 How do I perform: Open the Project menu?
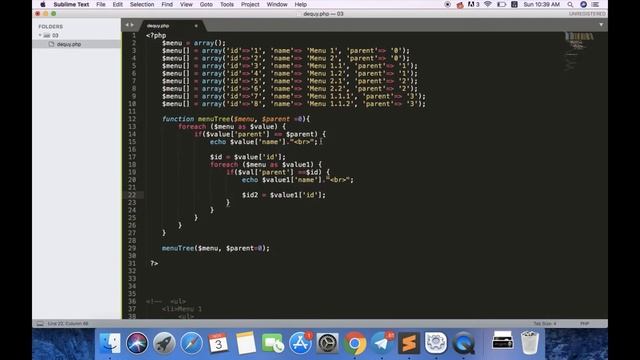point(250,4)
